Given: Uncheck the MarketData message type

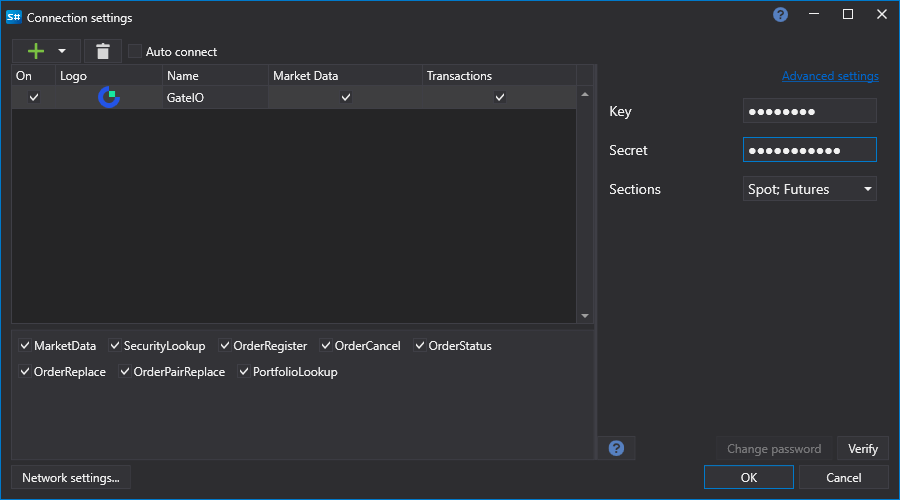Looking at the screenshot, I should tap(25, 346).
